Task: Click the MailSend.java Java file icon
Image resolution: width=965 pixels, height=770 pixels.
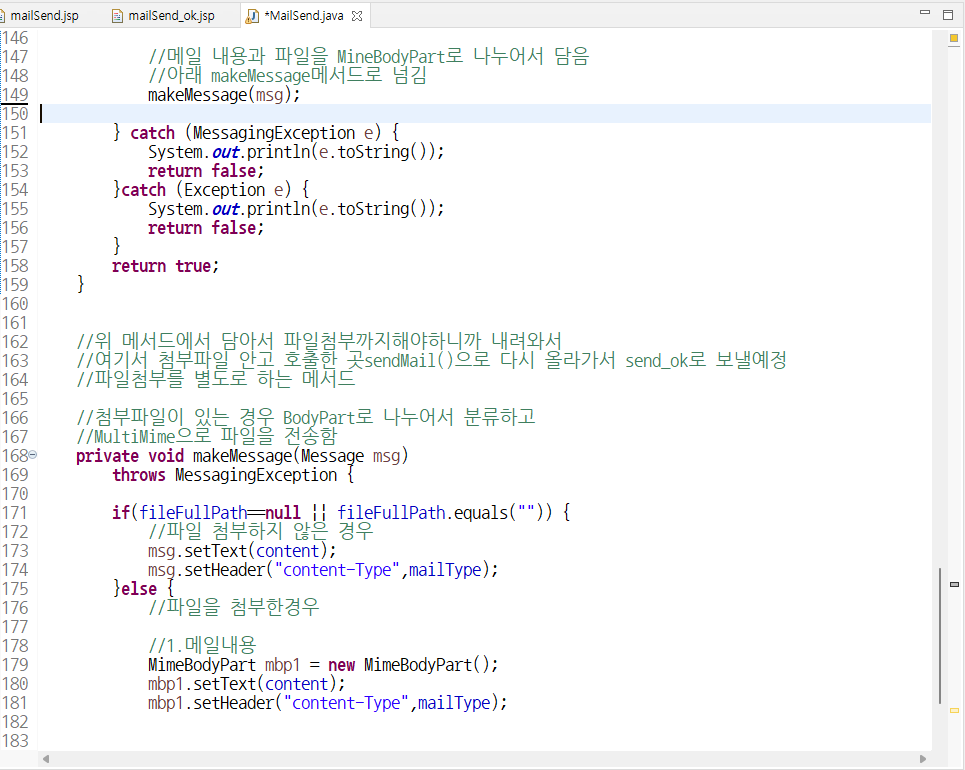Action: click(252, 16)
